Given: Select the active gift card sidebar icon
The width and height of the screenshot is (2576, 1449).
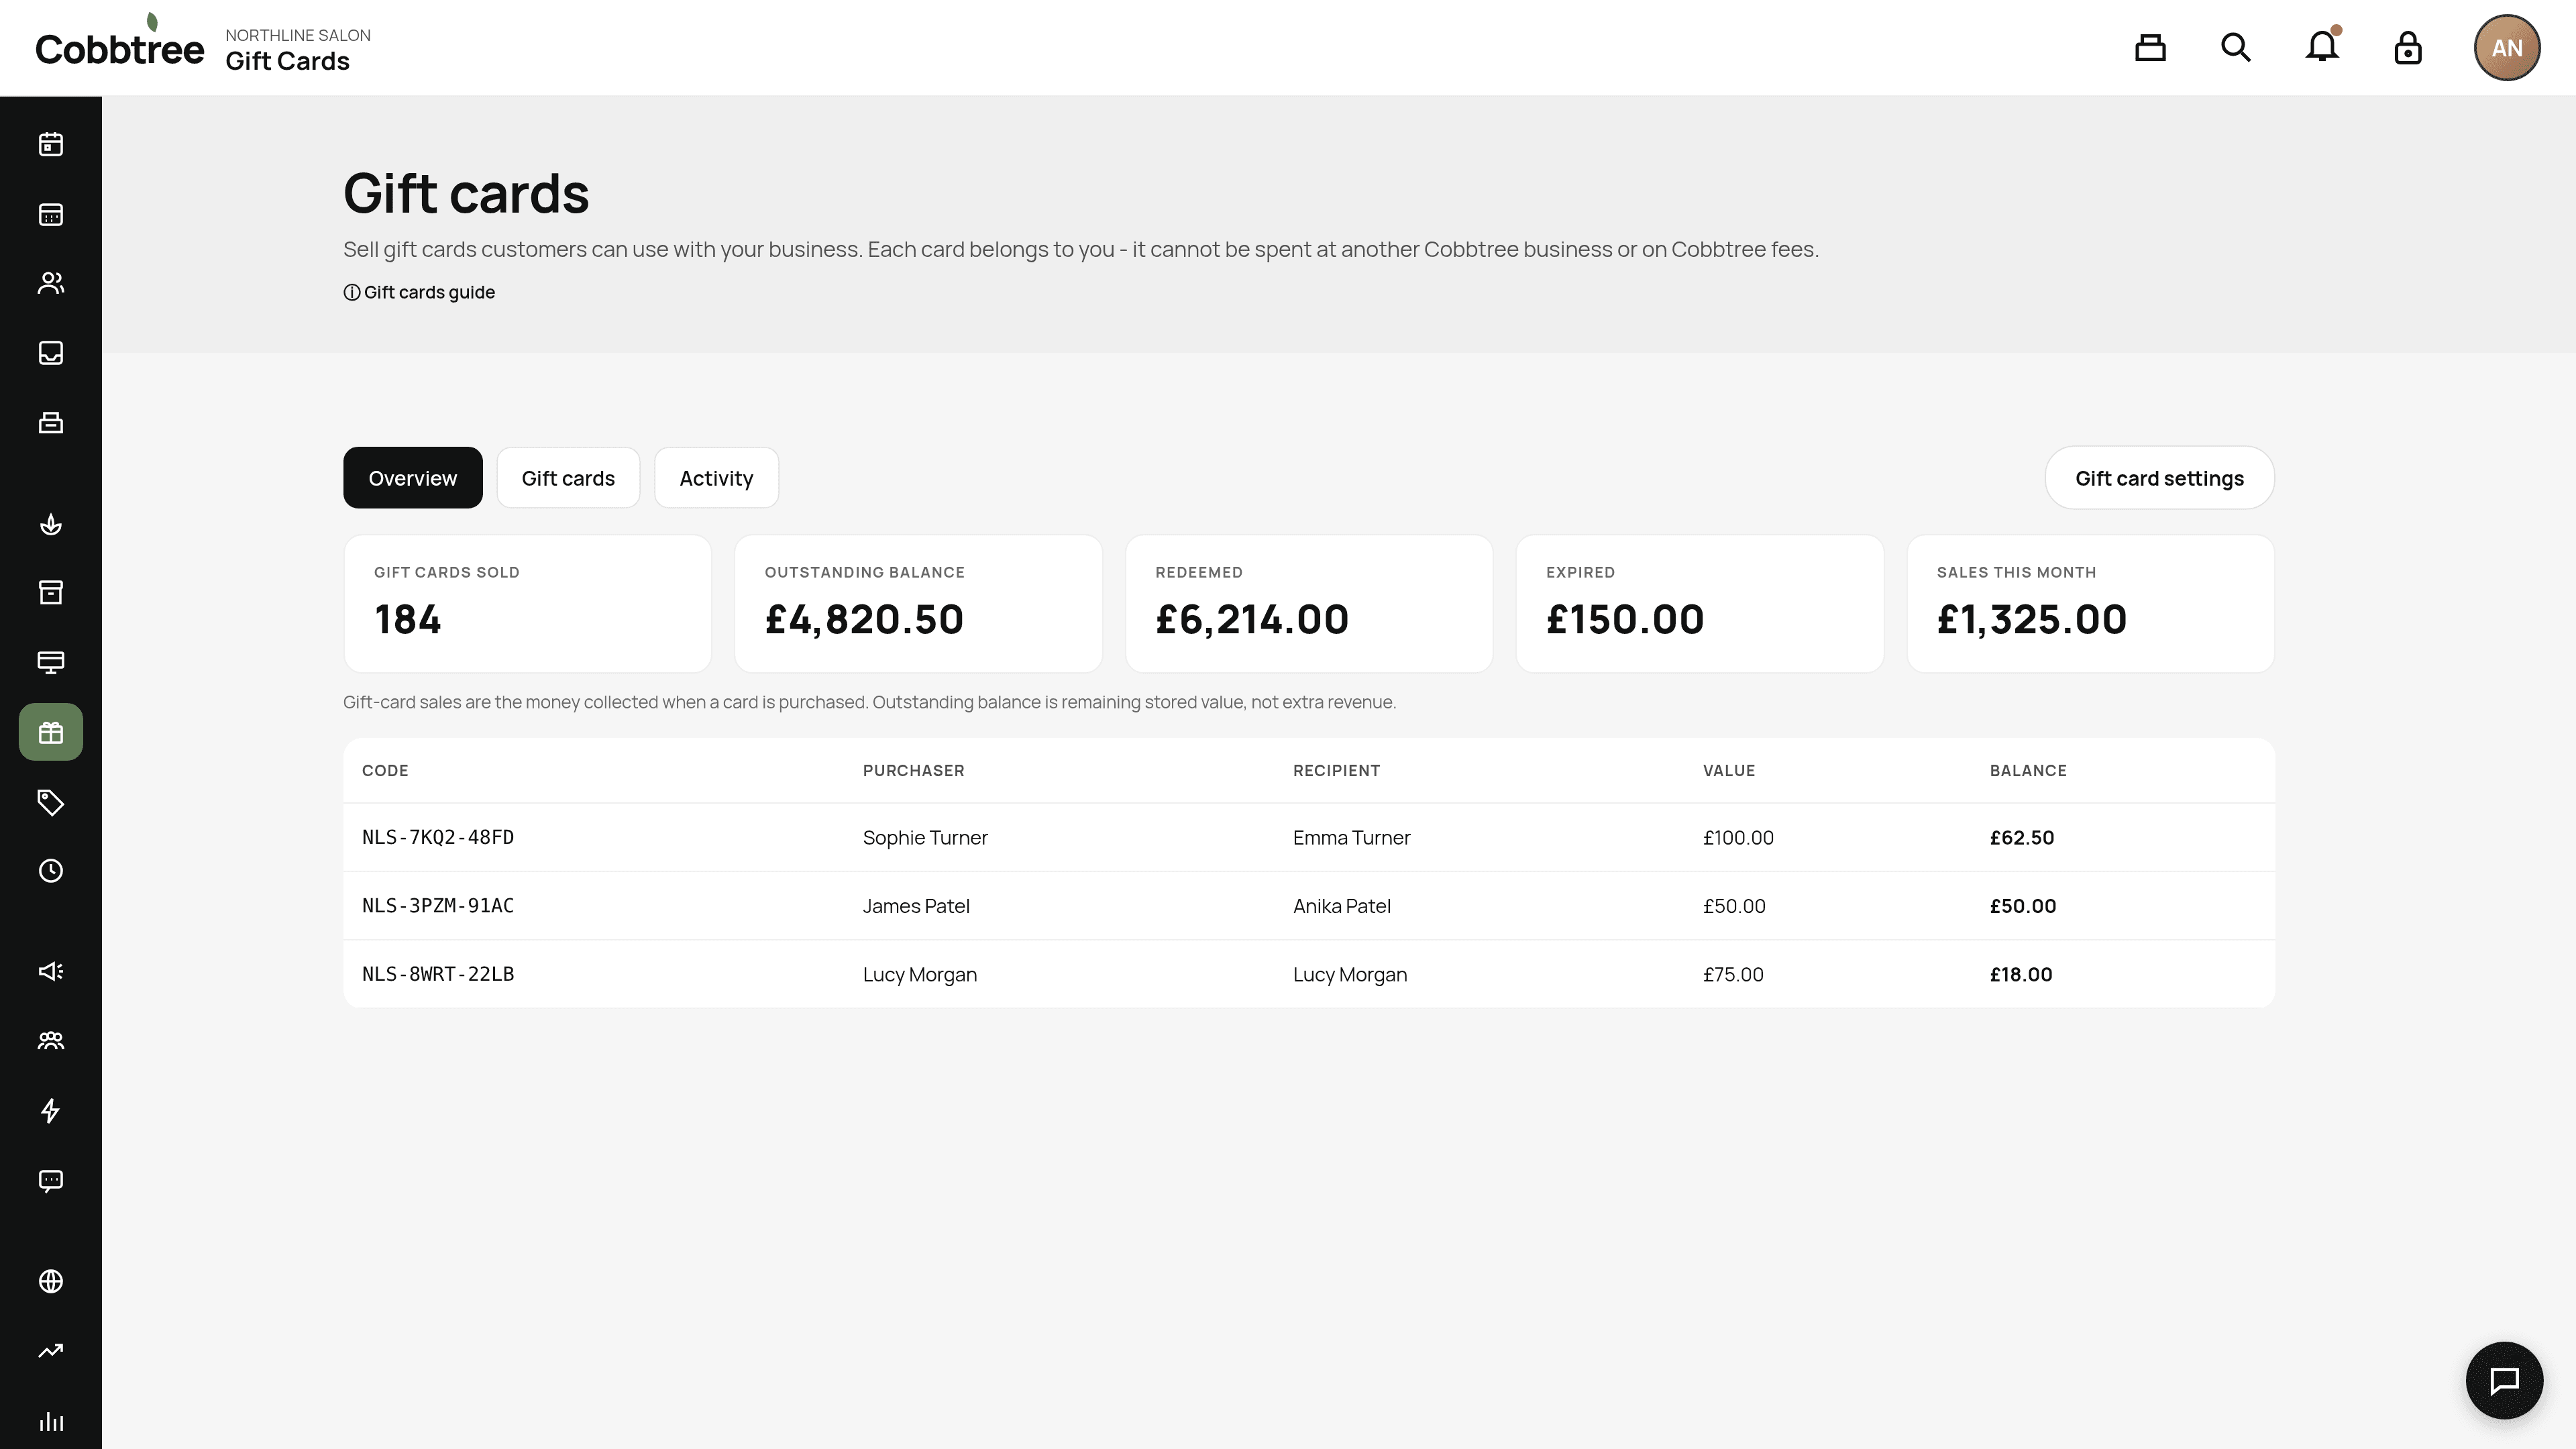Looking at the screenshot, I should [x=51, y=733].
